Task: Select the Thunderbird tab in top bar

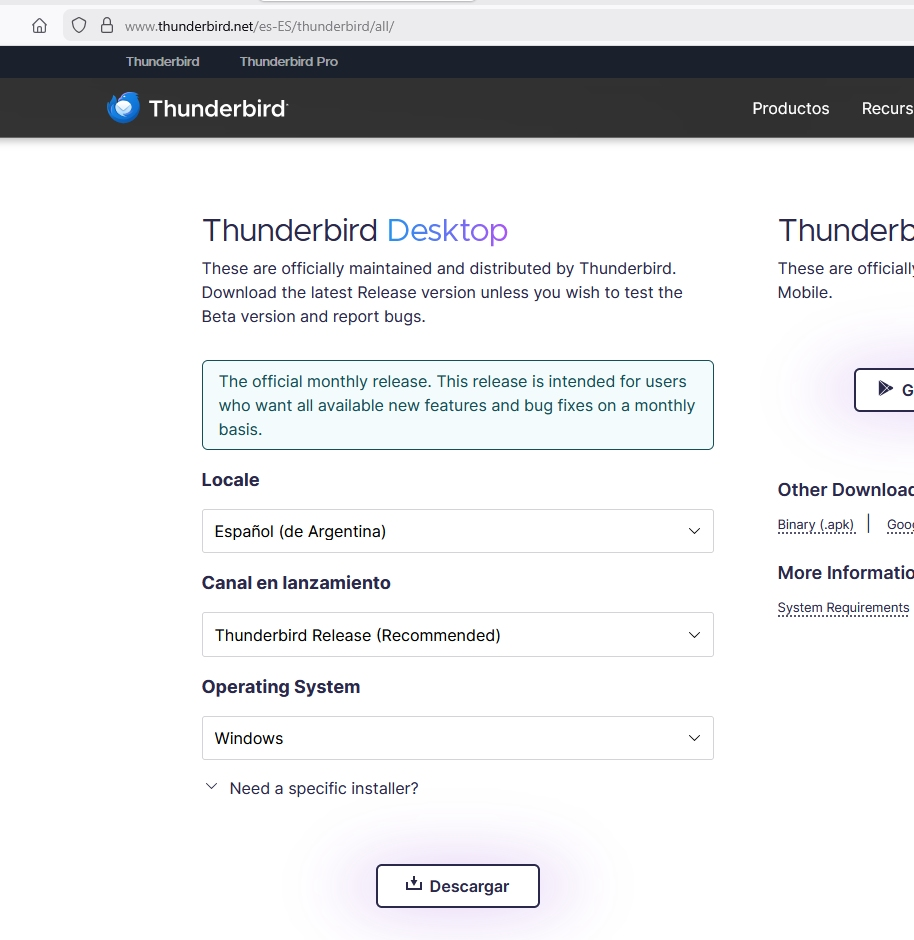Action: coord(162,62)
